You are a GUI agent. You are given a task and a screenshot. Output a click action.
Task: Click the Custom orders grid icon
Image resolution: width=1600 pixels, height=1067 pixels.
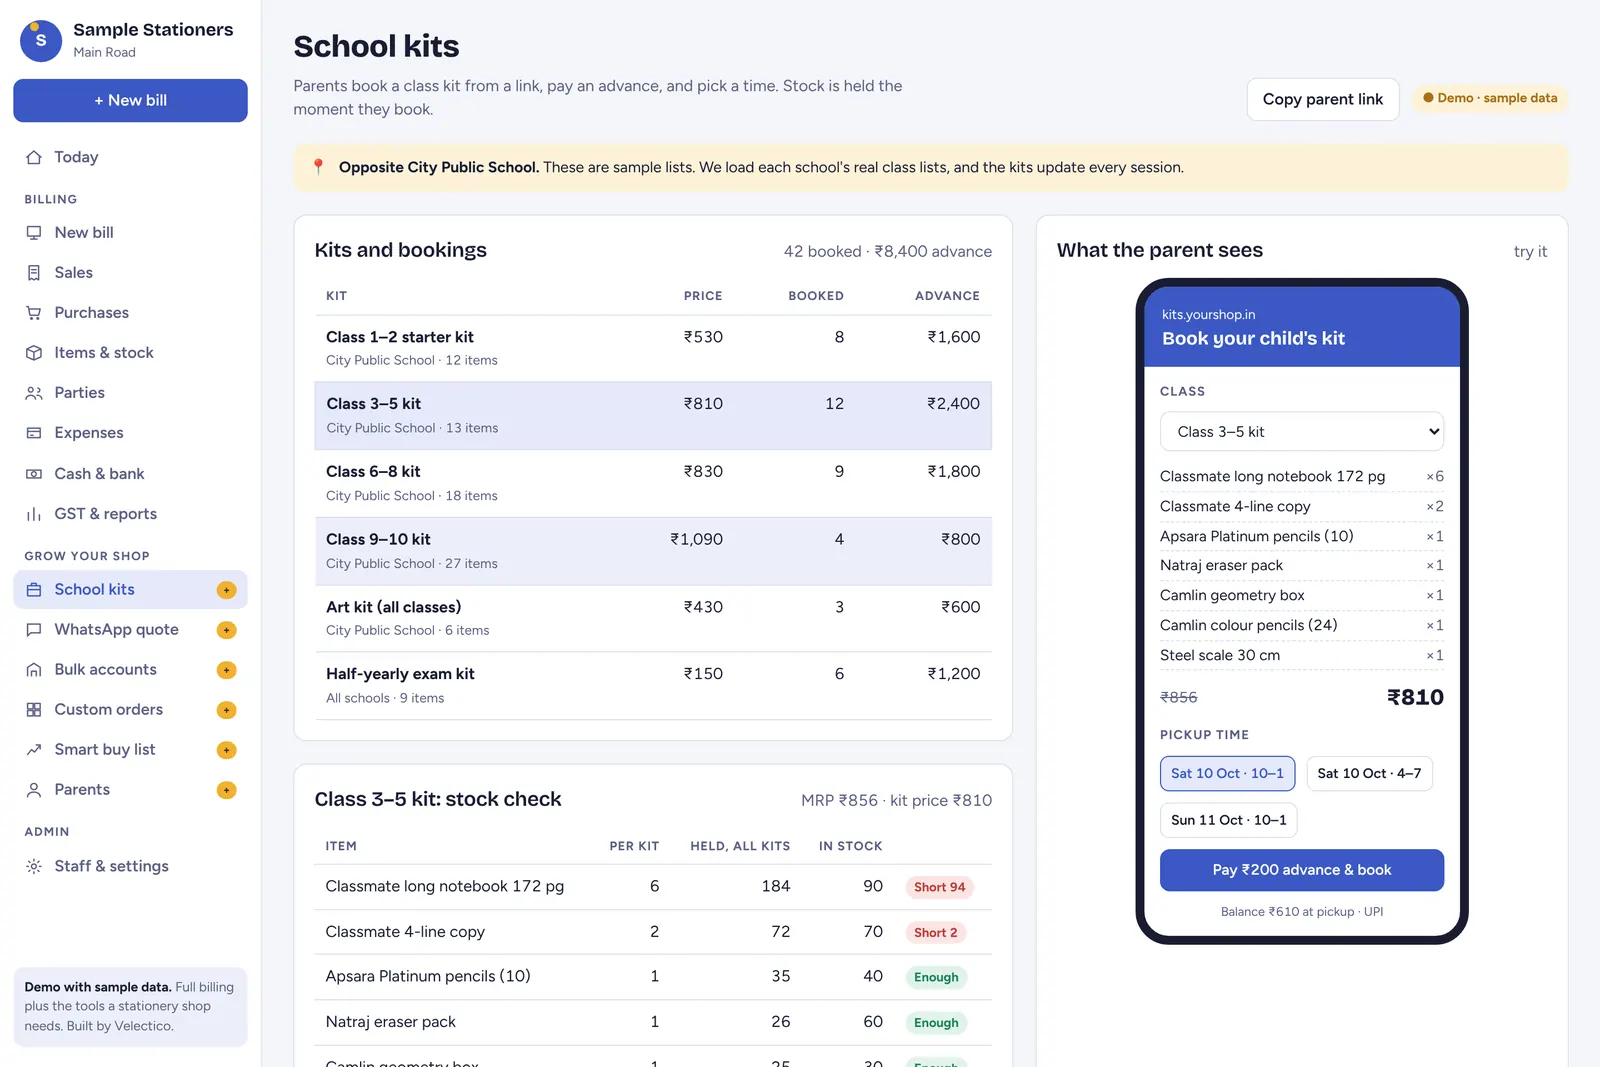pos(34,710)
